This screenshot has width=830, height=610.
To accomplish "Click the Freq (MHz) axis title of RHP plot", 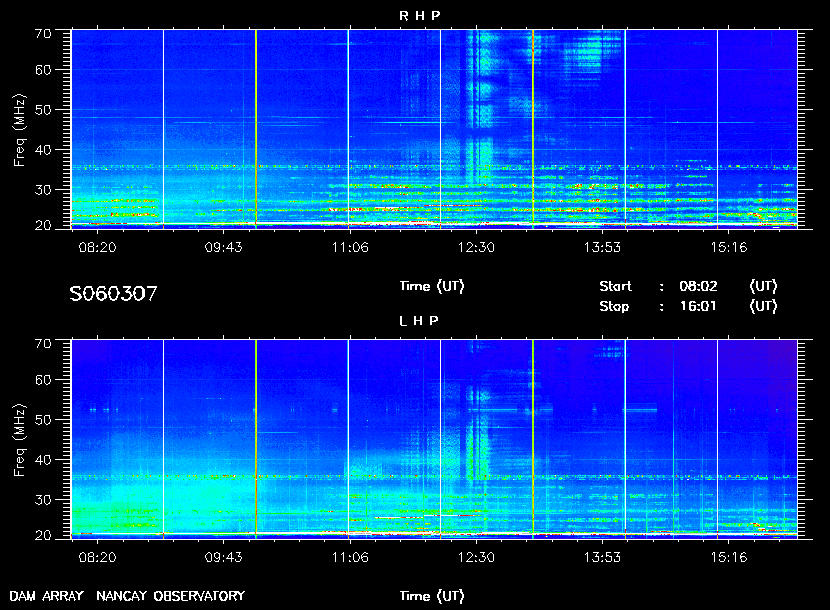I will (20, 131).
